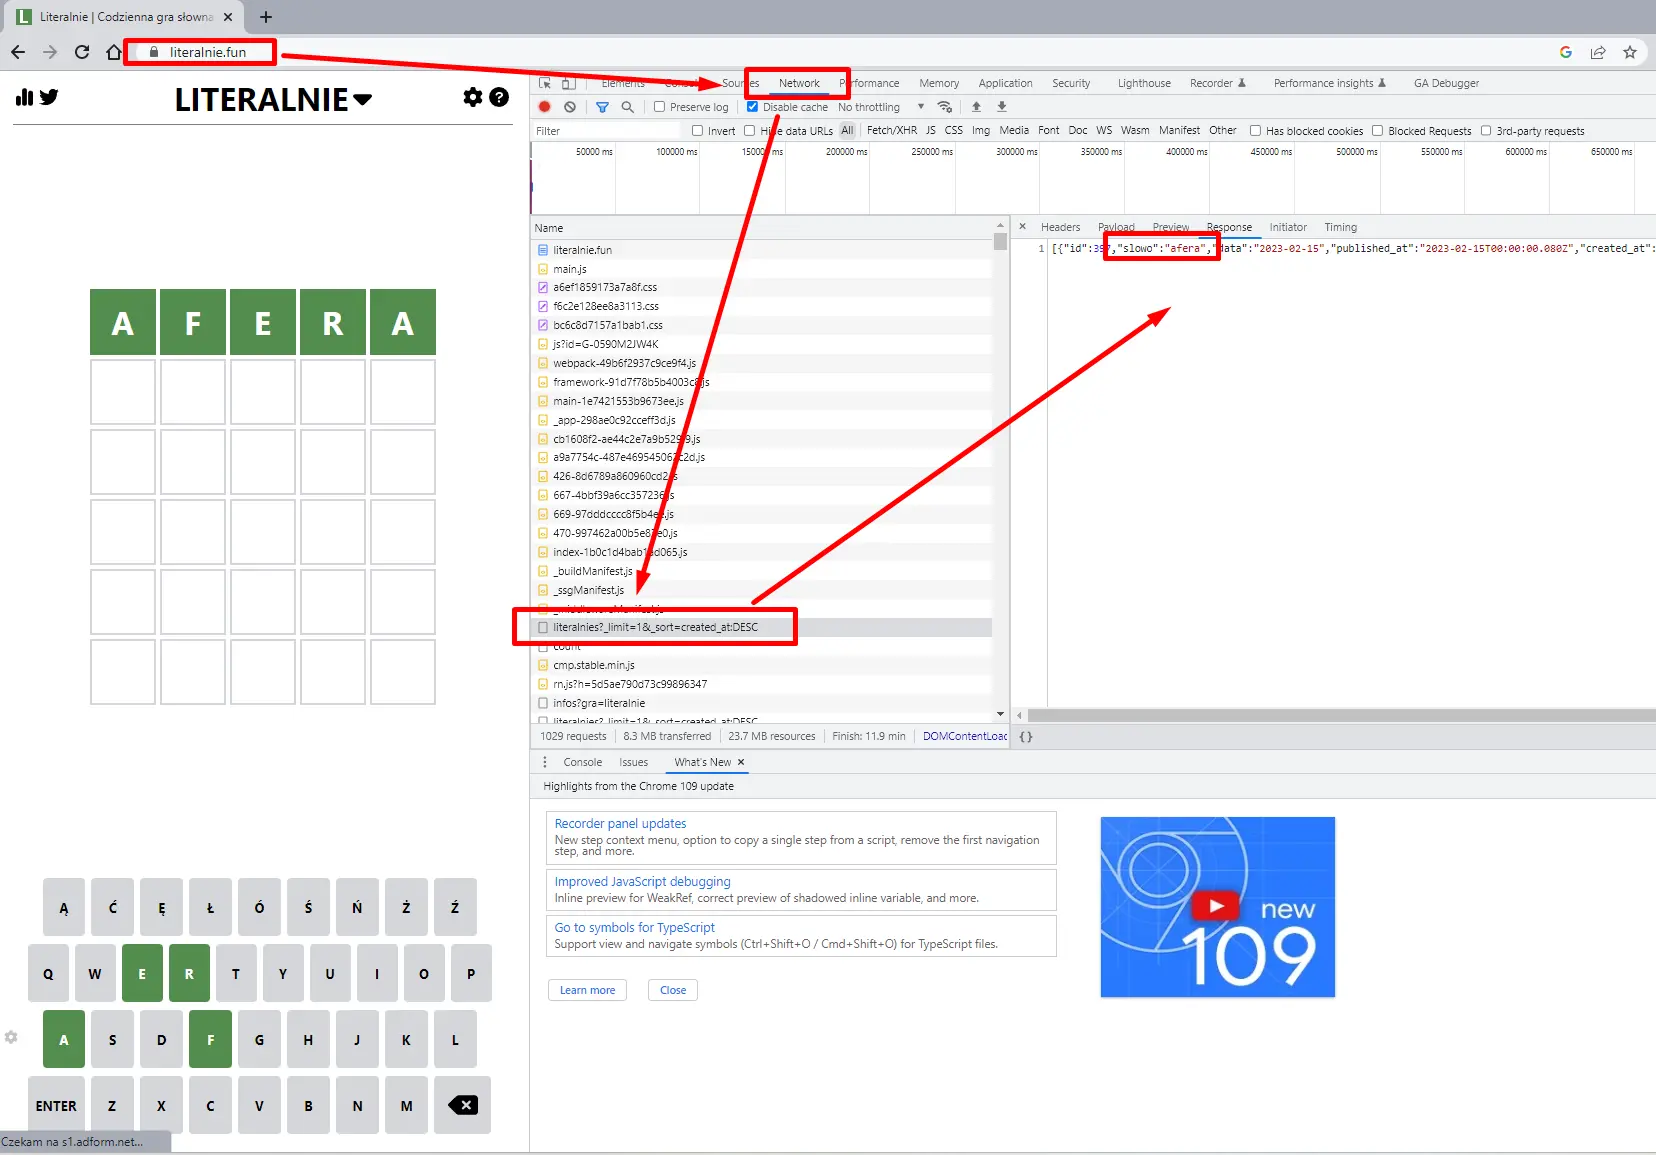Screen dimensions: 1656x1155
Task: Open the Headers tab of the request
Action: [1060, 227]
